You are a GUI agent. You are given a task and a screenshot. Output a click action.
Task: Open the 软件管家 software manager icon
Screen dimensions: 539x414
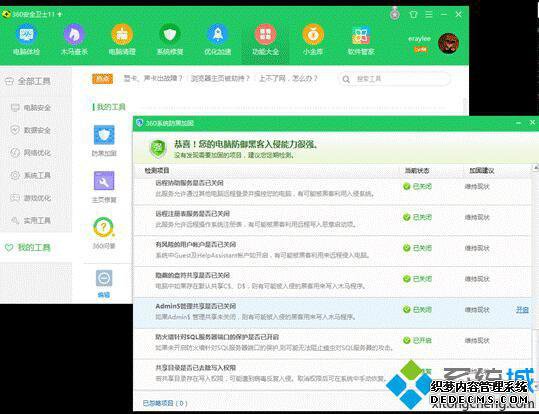361,35
